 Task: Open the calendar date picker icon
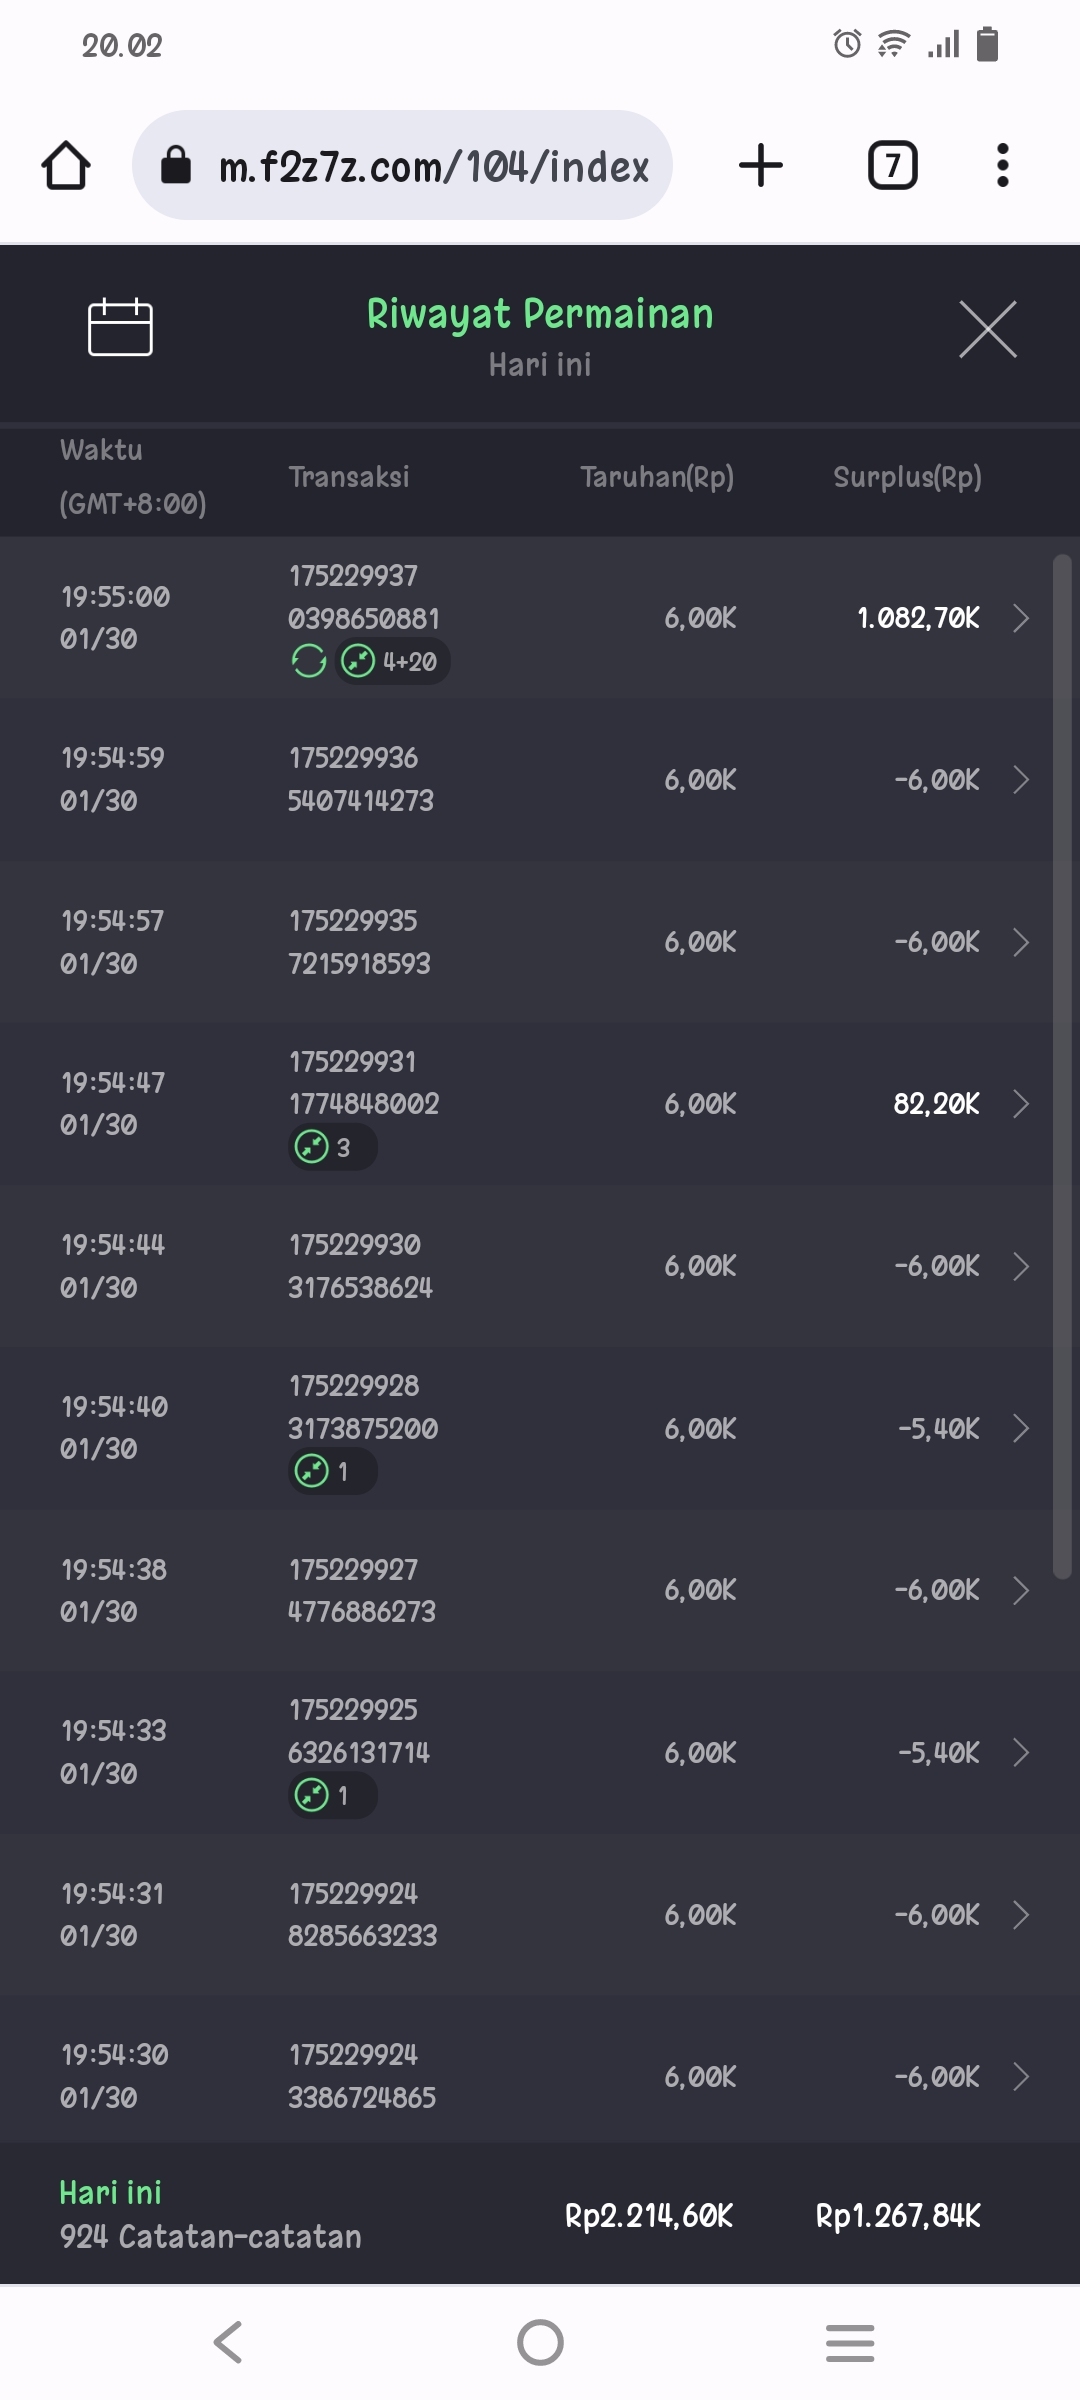(120, 327)
